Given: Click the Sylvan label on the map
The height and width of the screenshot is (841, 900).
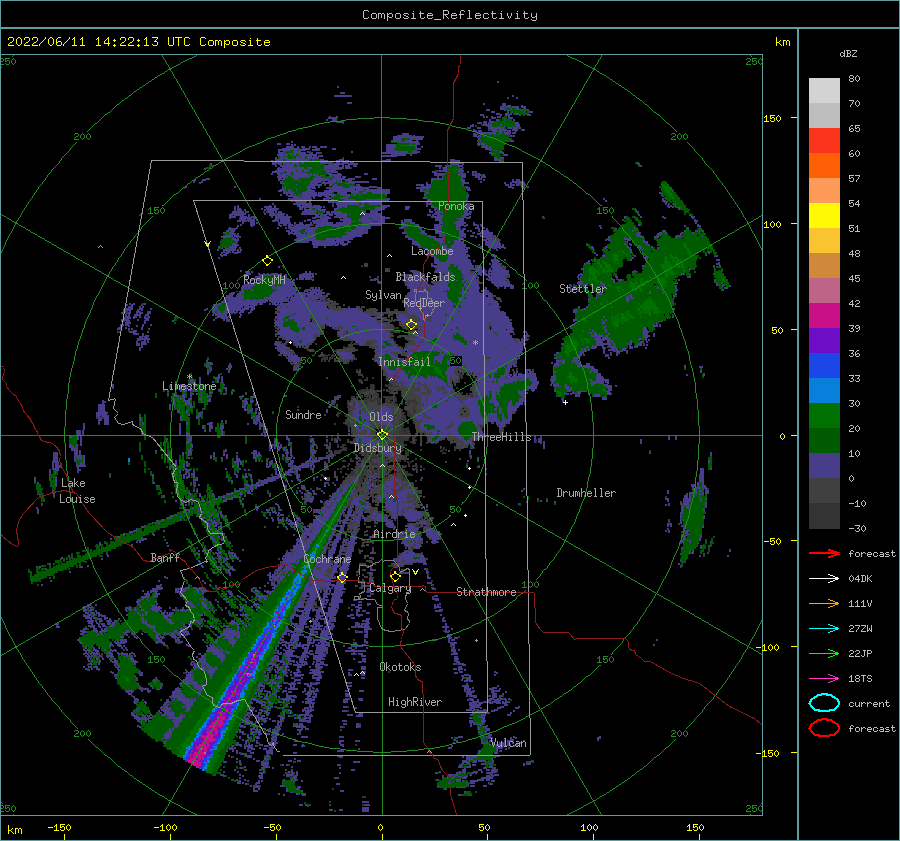Looking at the screenshot, I should click(383, 295).
